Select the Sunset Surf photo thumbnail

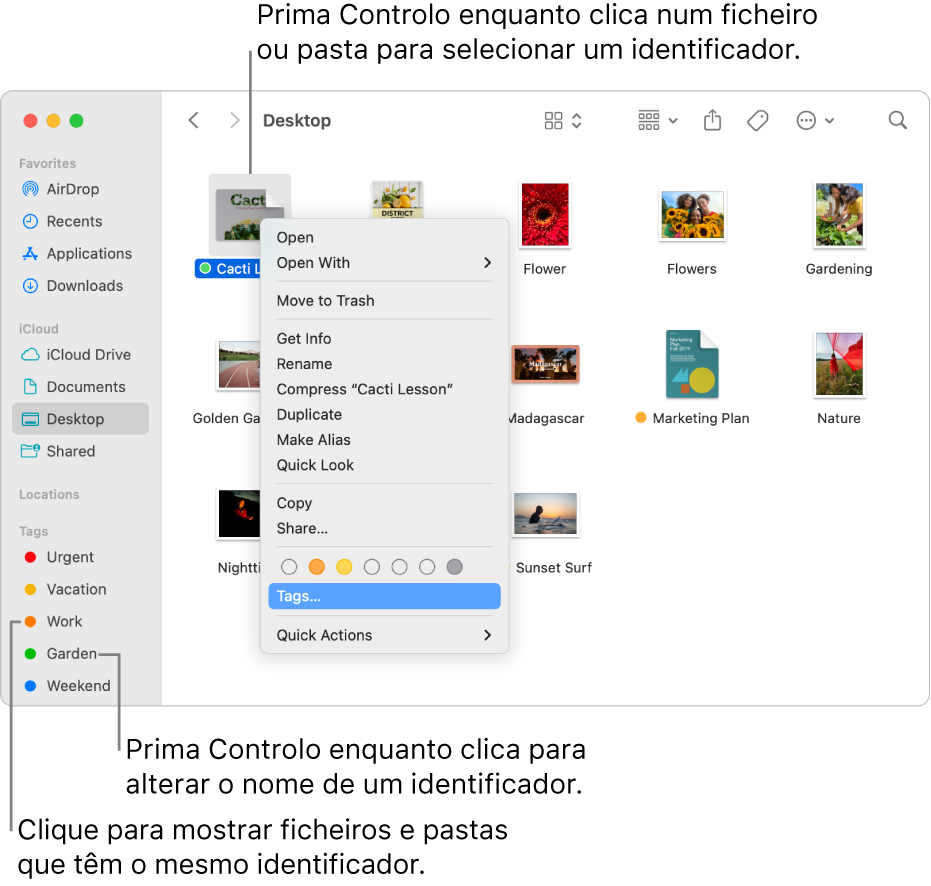coord(545,514)
